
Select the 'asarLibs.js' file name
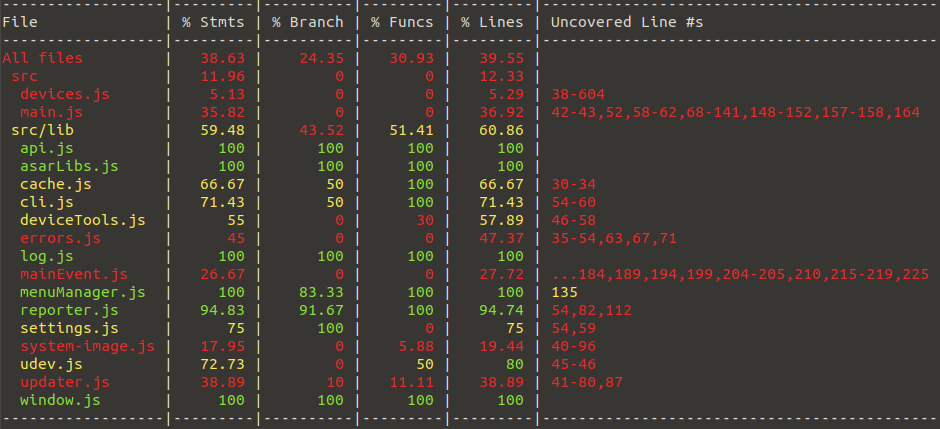coord(70,166)
